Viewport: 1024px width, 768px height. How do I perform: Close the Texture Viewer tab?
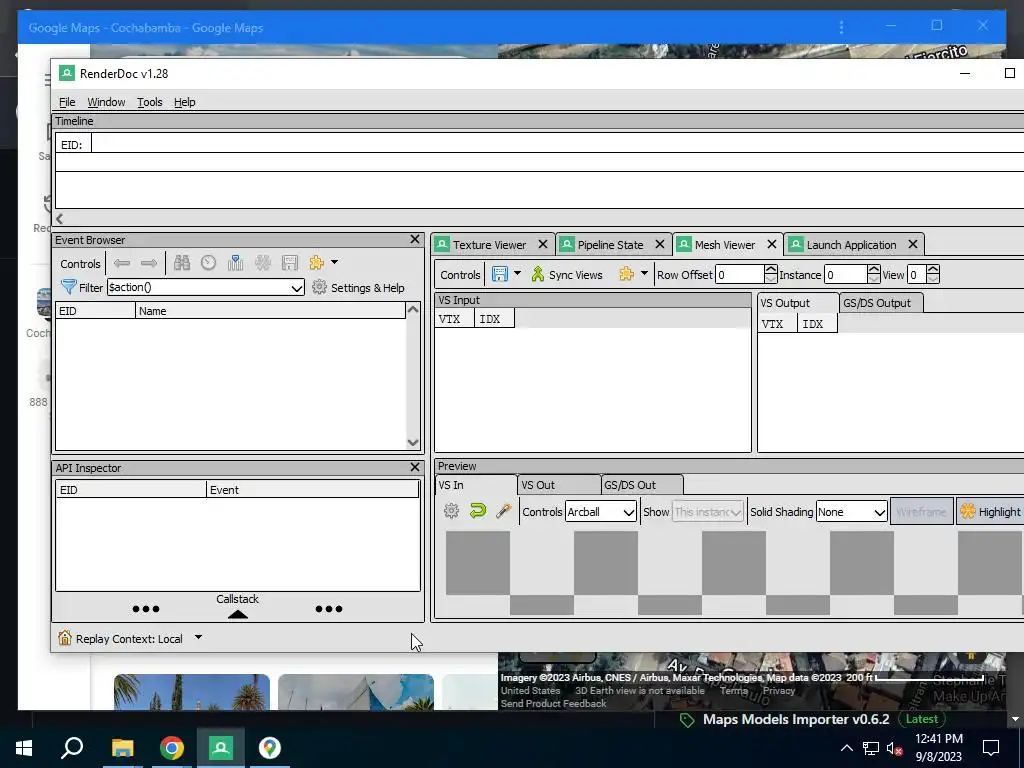[x=543, y=244]
